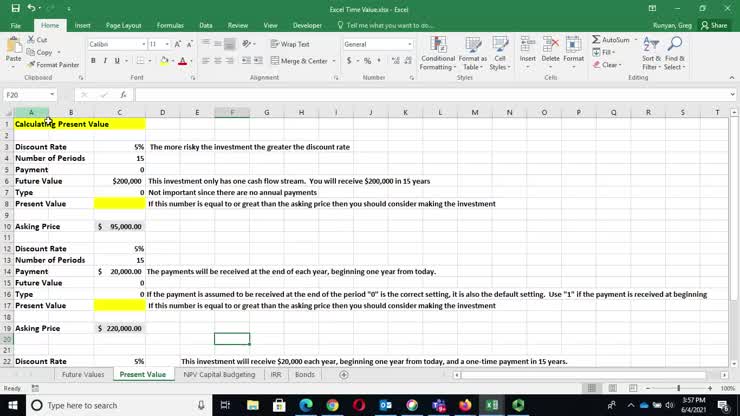Open Merge & Center dropdown arrow

pos(334,61)
